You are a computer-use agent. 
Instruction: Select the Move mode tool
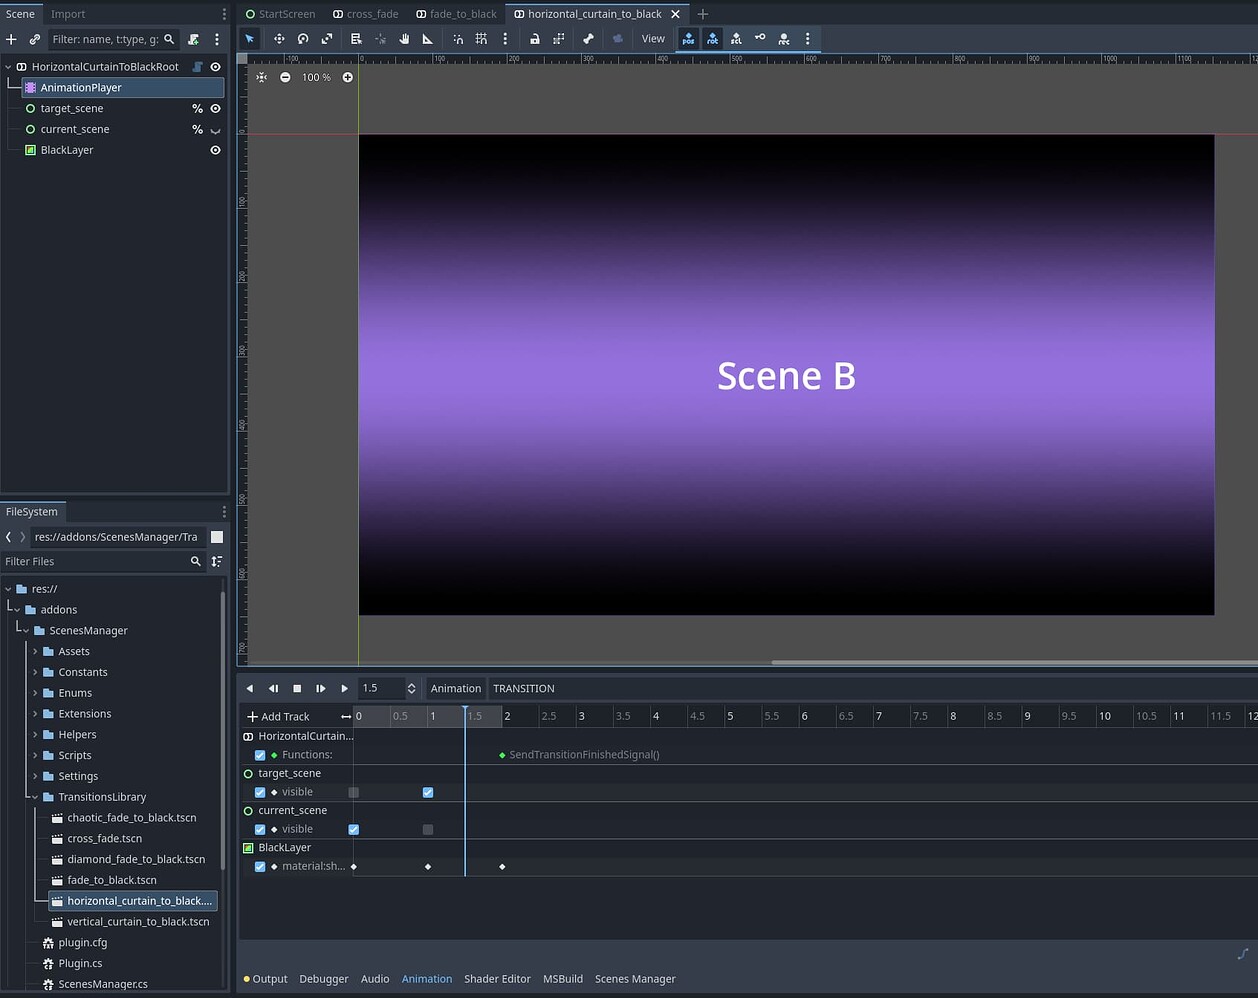(x=279, y=38)
